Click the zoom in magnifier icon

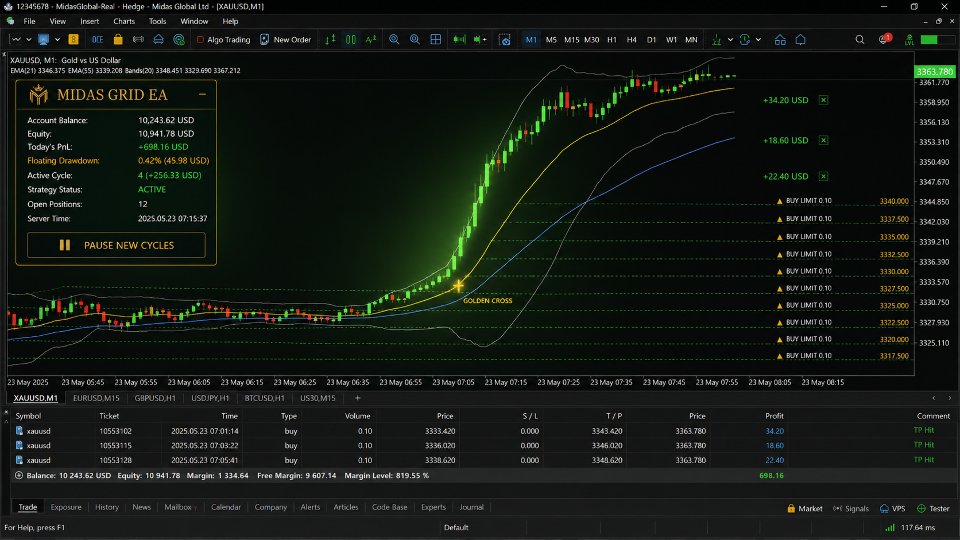[x=394, y=39]
